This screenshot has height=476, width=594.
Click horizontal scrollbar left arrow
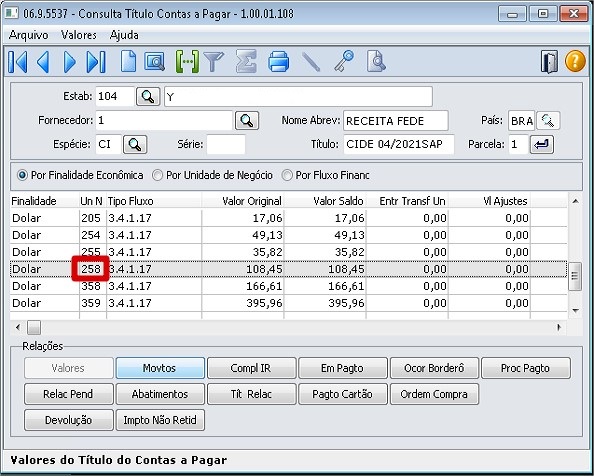[x=18, y=328]
